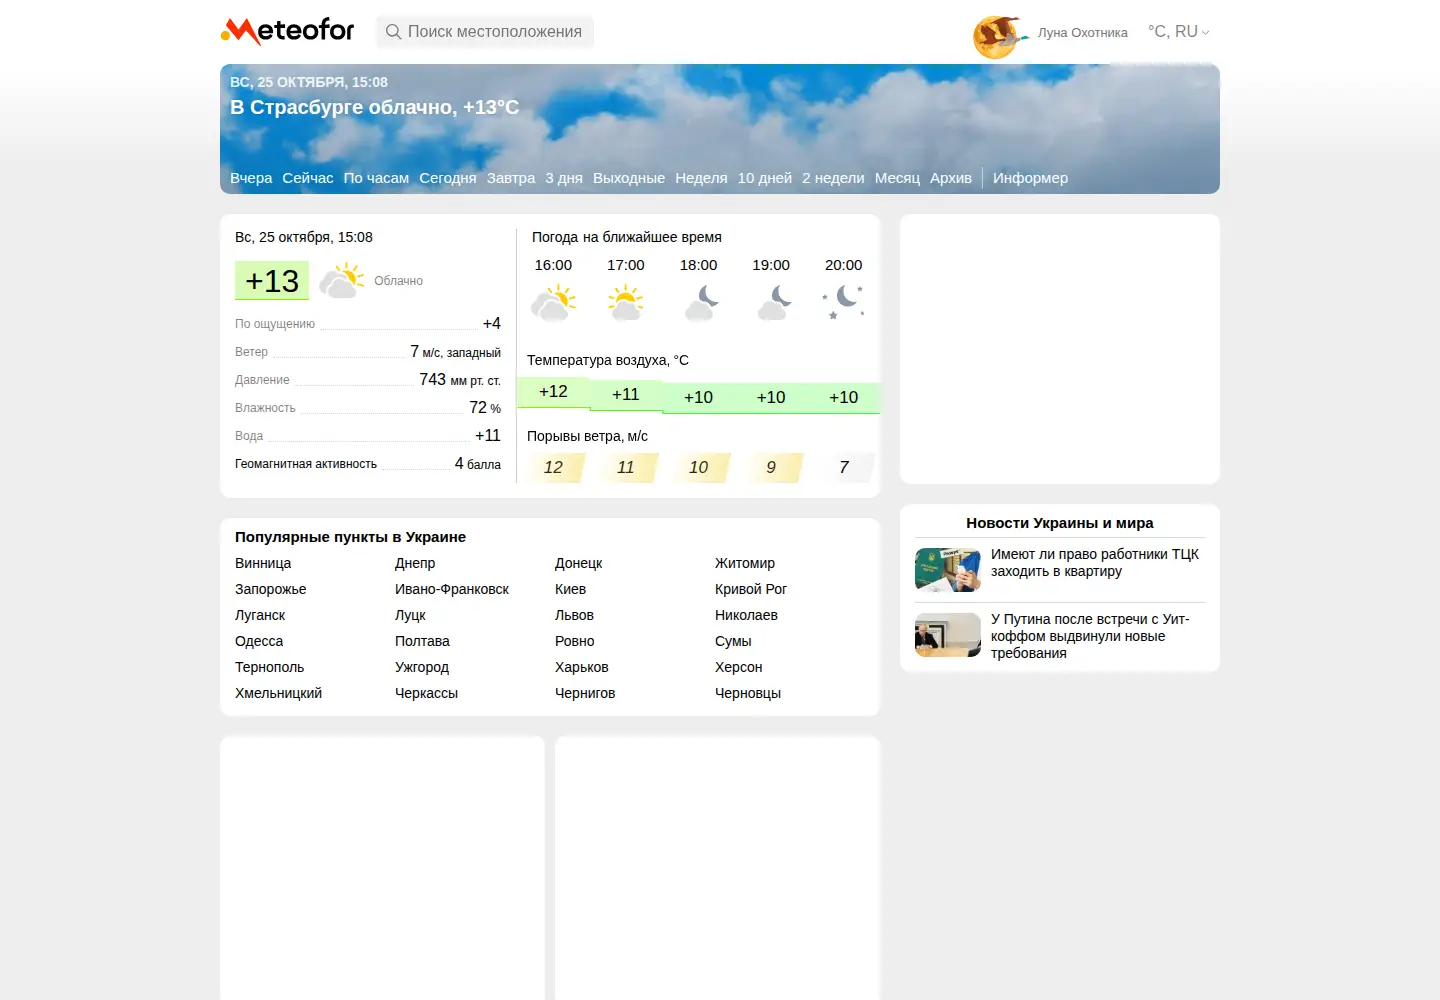
Task: Click the geomagnetic activity value 4 балла
Action: point(478,464)
